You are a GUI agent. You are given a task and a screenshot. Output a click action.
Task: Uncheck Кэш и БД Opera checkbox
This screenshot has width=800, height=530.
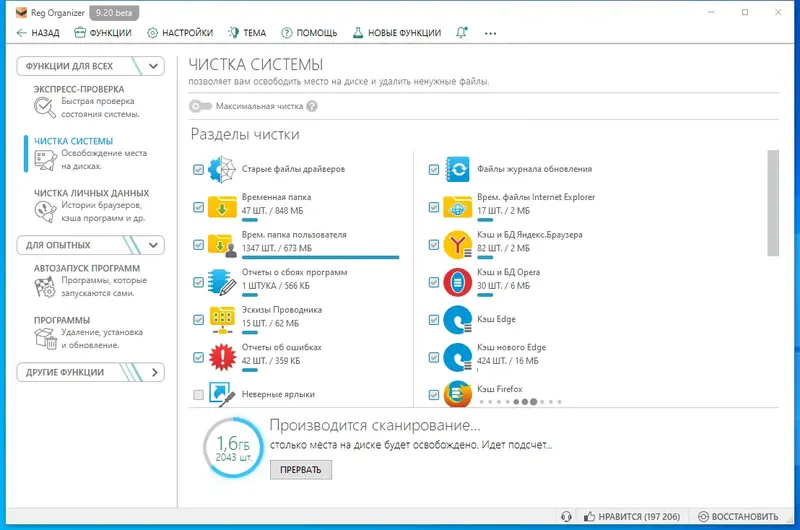434,282
